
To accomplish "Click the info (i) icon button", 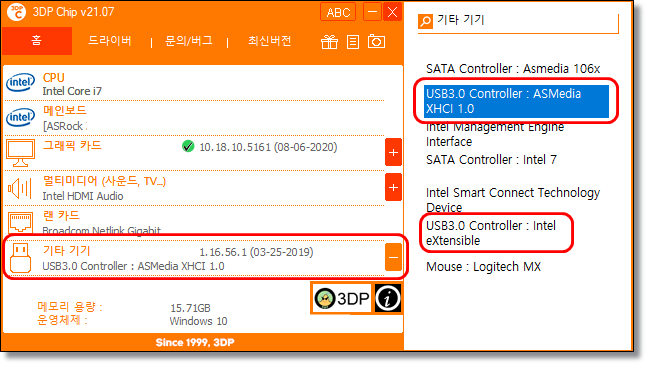I will [388, 298].
